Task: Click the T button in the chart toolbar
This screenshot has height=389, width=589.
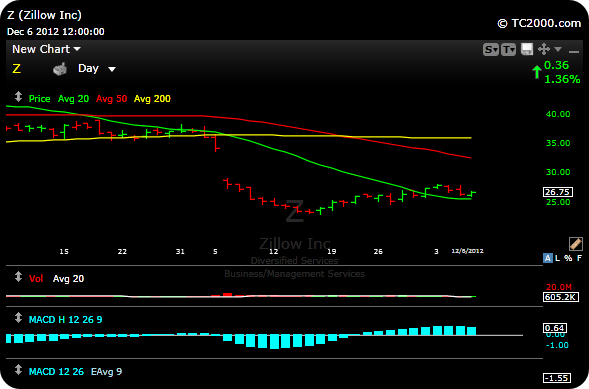Action: click(x=508, y=49)
